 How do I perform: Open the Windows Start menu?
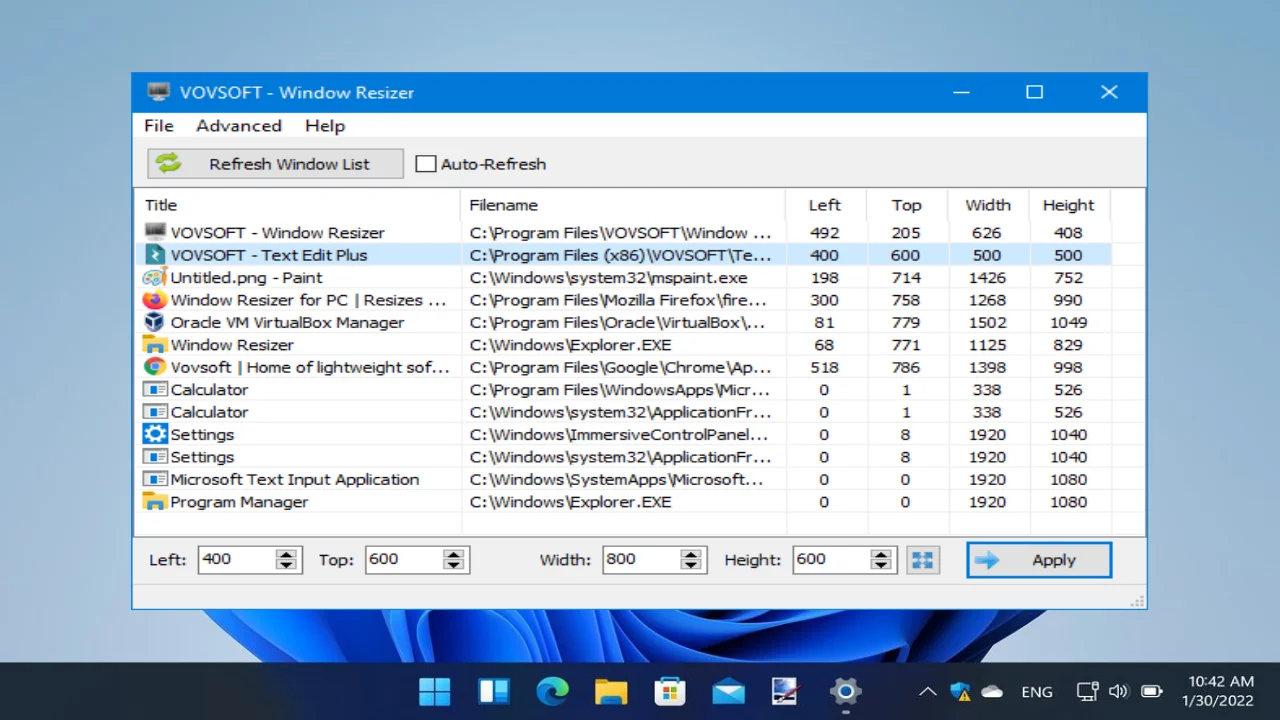point(435,691)
